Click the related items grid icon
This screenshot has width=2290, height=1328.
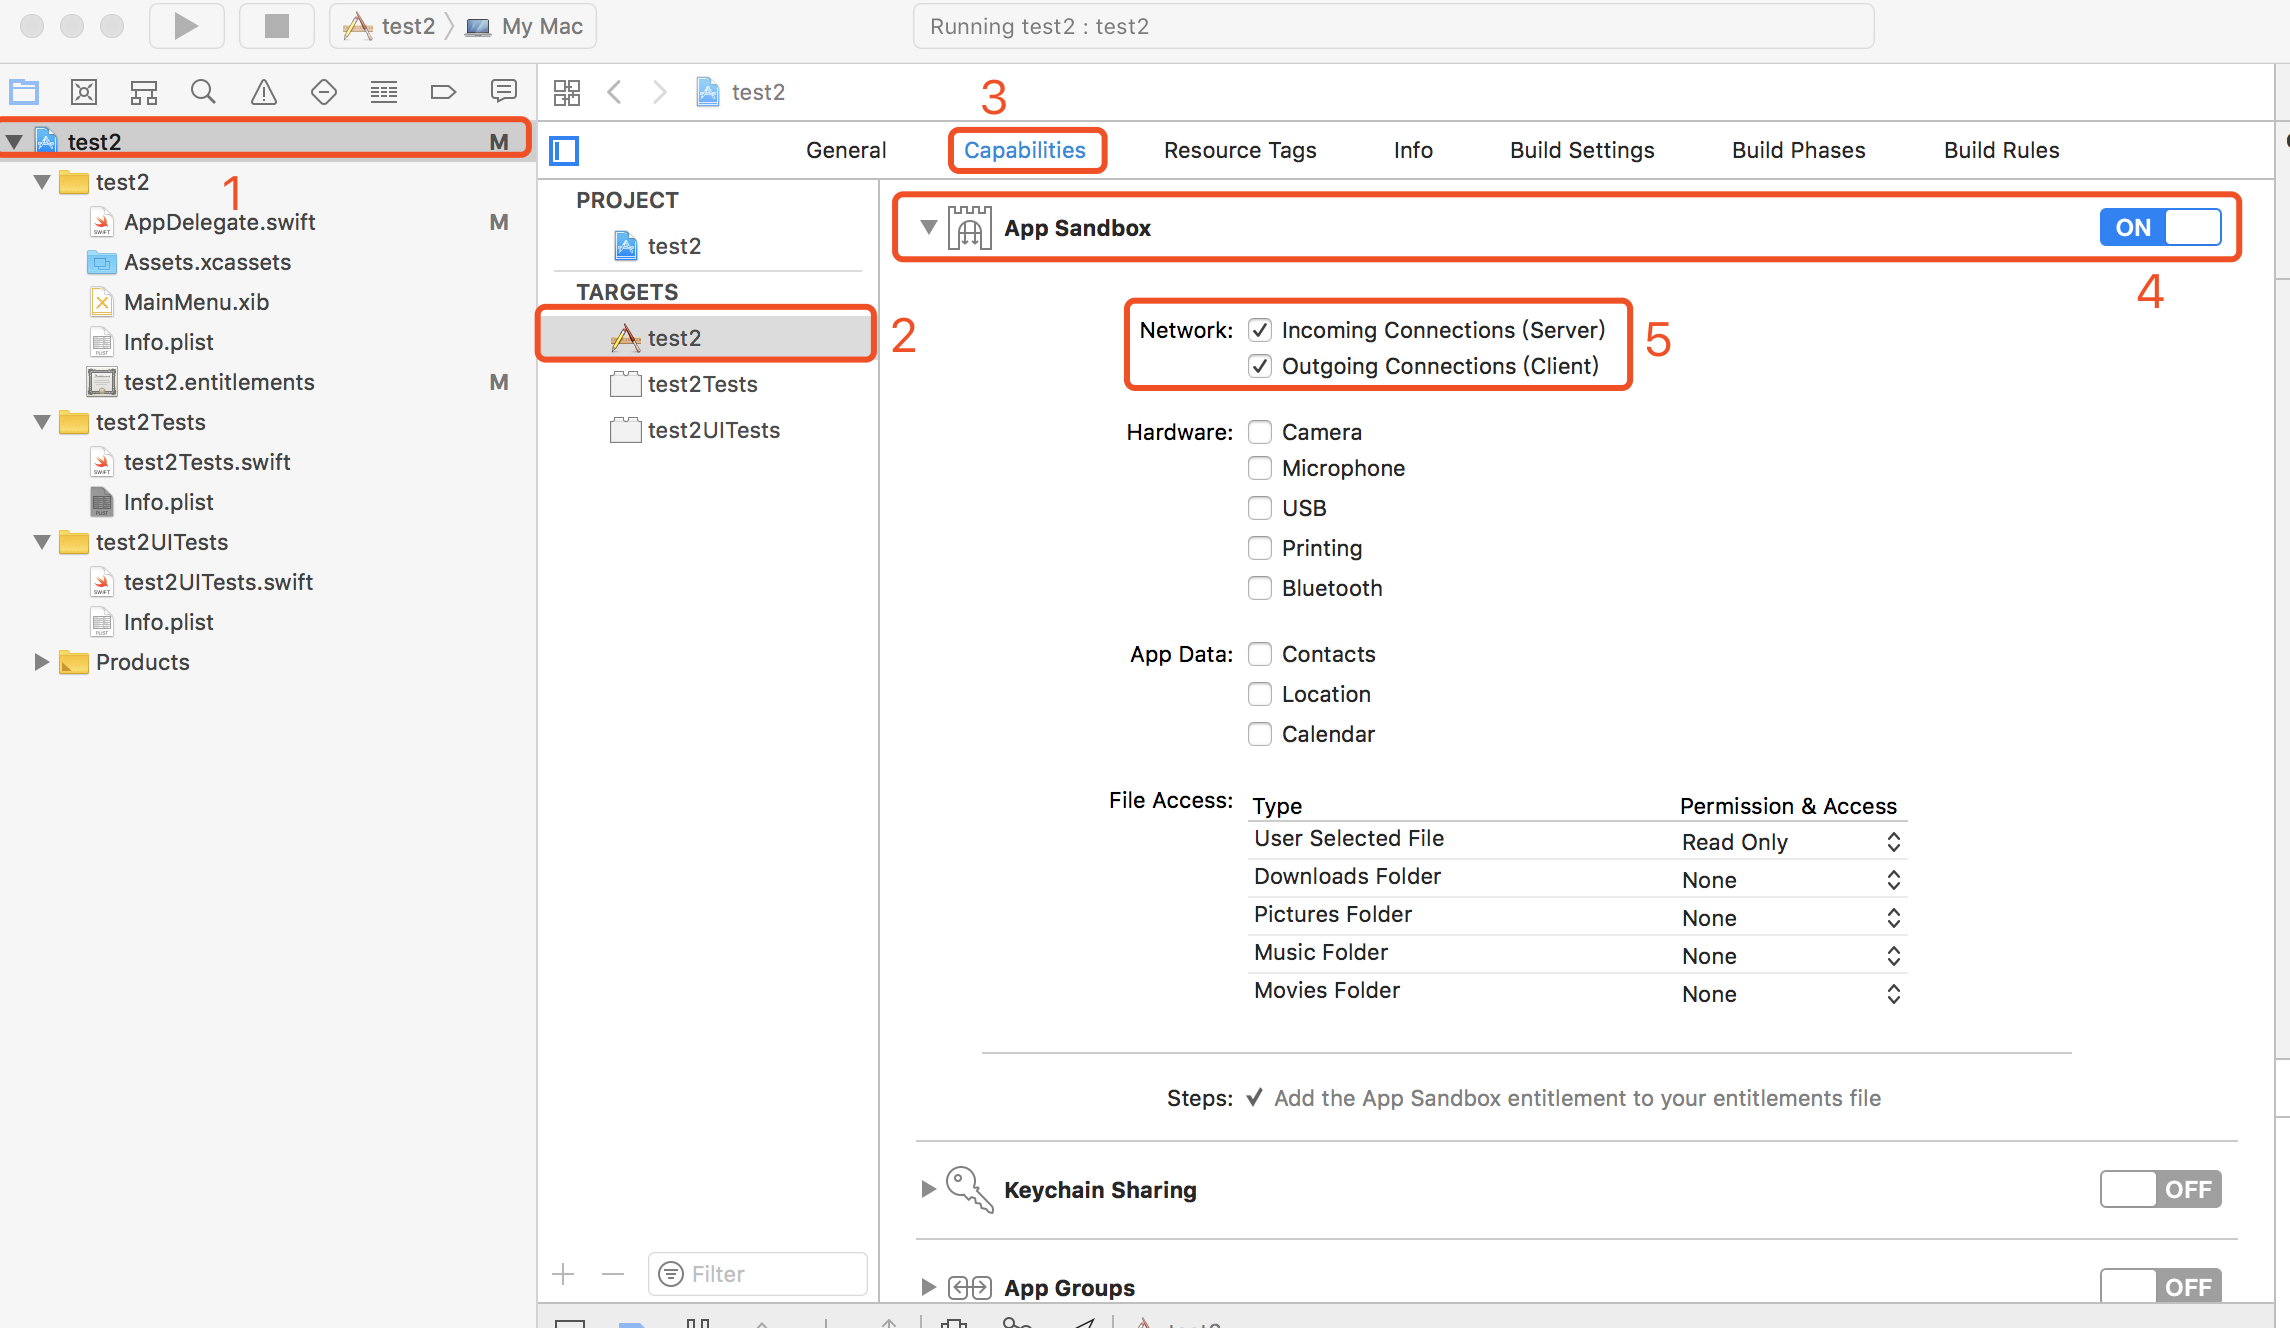pyautogui.click(x=567, y=92)
